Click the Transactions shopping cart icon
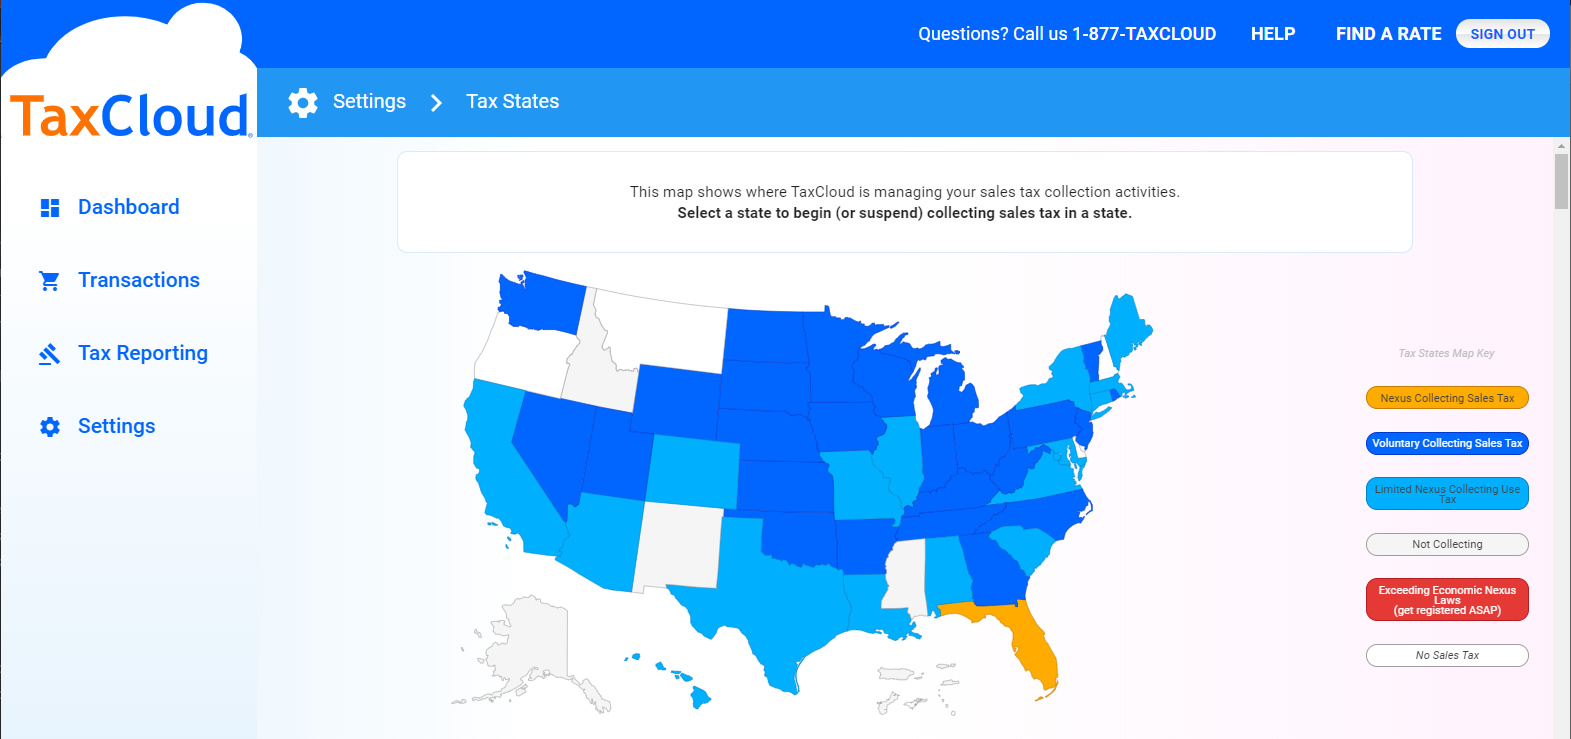The image size is (1571, 739). point(49,281)
